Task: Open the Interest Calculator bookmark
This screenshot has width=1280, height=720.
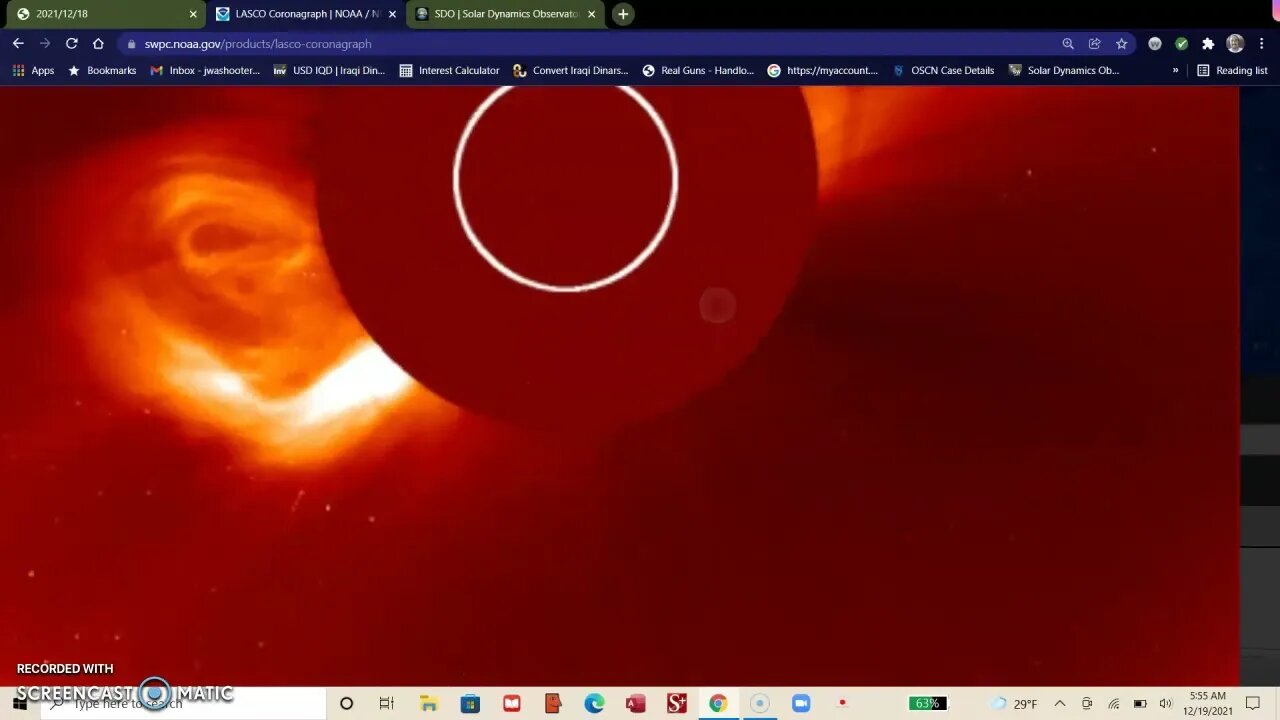Action: coord(449,71)
